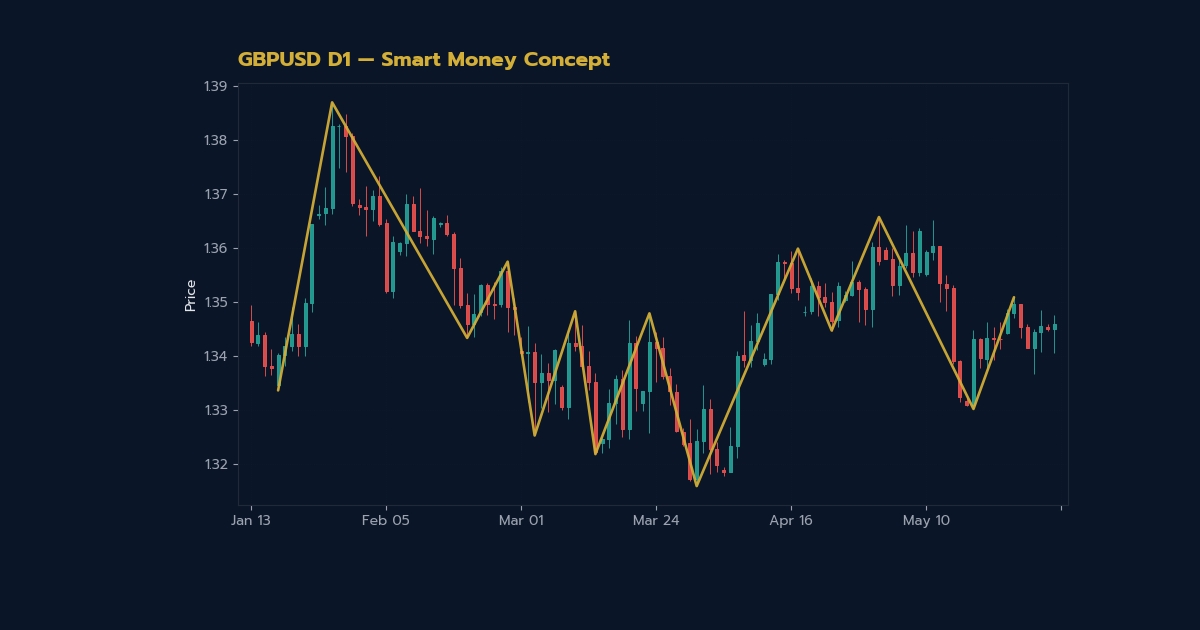1200x630 pixels.
Task: Click the lowest zigzag swing trough near 131.6
Action: [x=696, y=486]
